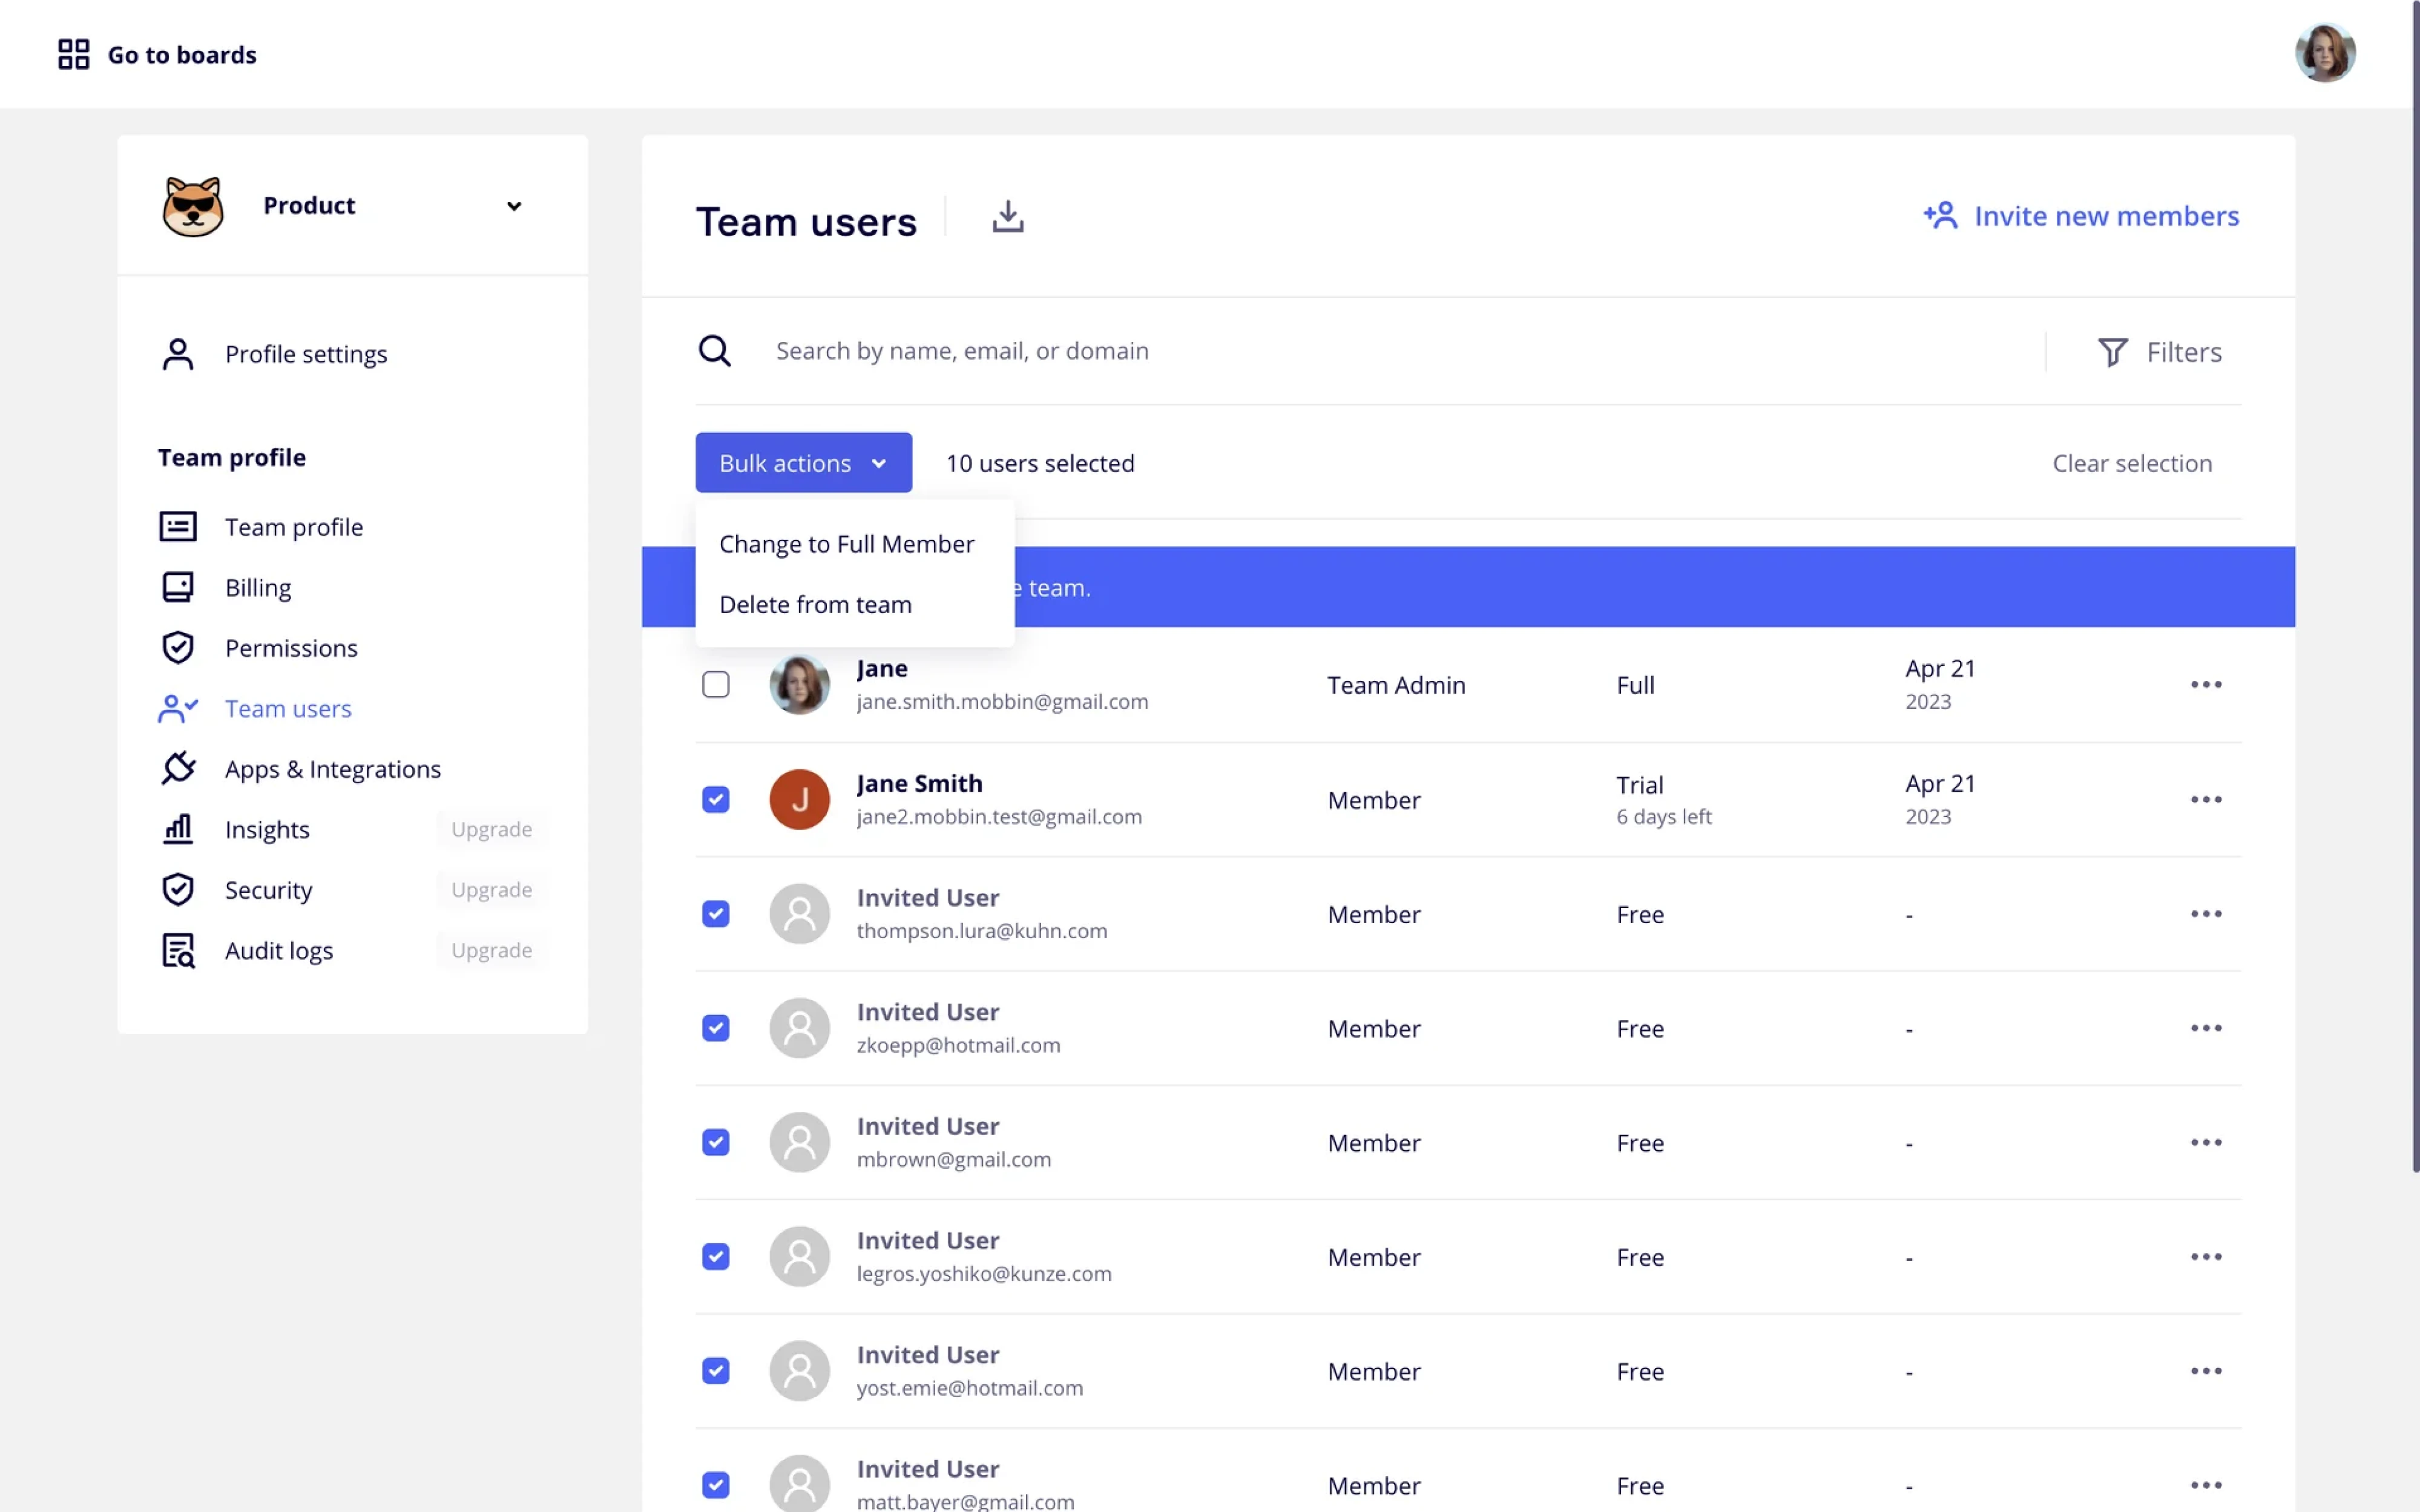Select Change to Full Member from menu

click(846, 544)
